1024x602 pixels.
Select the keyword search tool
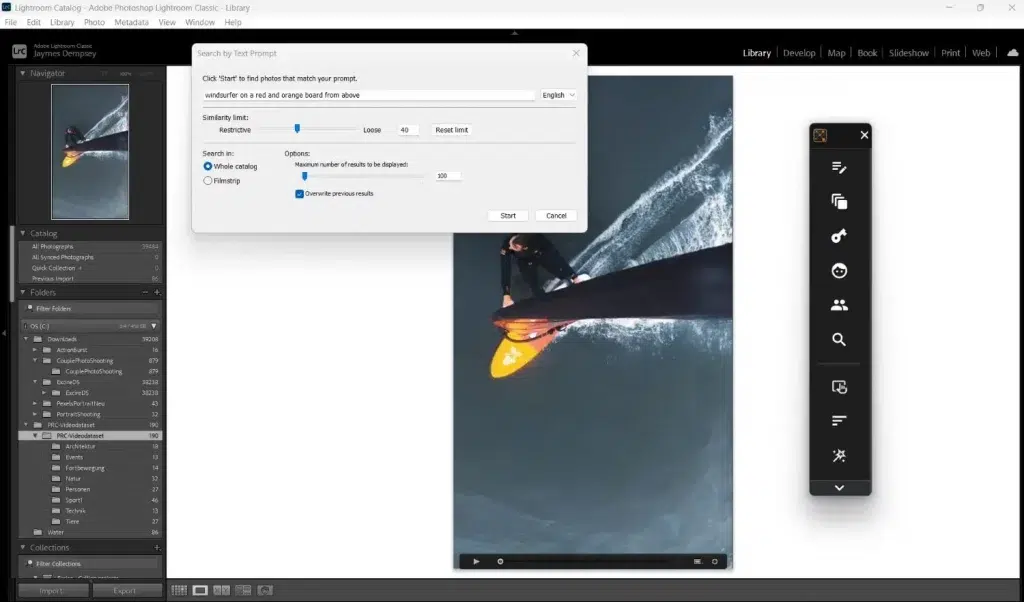[x=838, y=236]
